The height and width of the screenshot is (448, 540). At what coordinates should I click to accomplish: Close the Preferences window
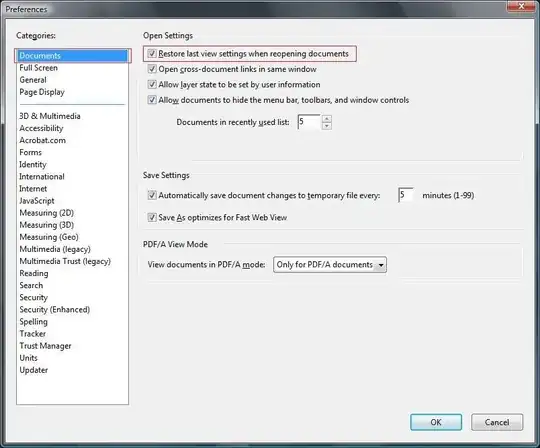[521, 6]
